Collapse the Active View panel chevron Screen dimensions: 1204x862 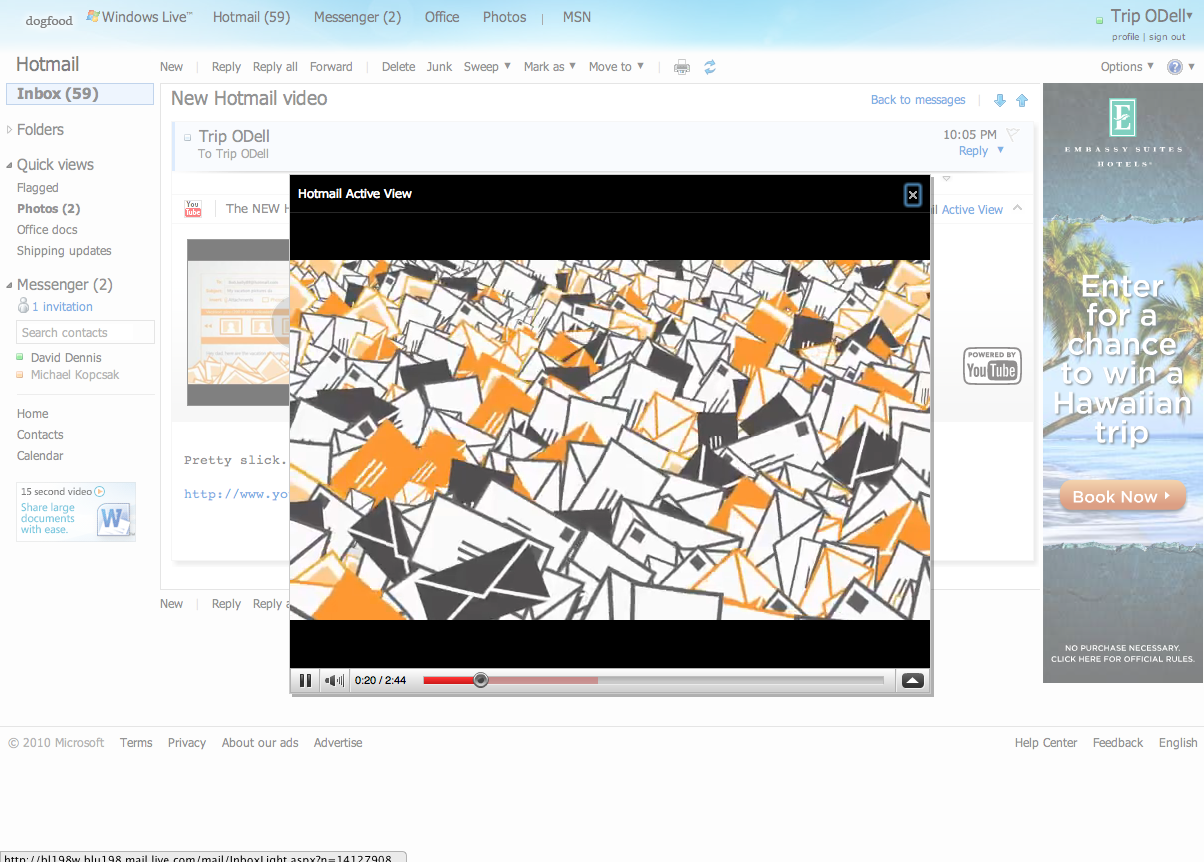click(1017, 209)
